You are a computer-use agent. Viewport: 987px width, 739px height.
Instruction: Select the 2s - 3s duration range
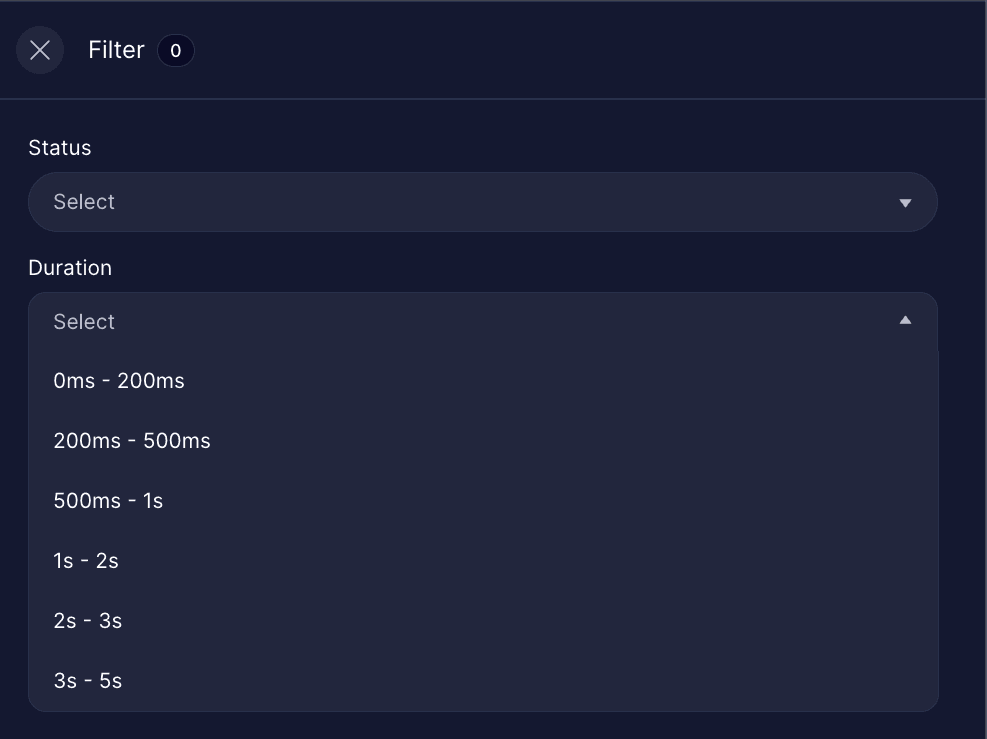86,621
